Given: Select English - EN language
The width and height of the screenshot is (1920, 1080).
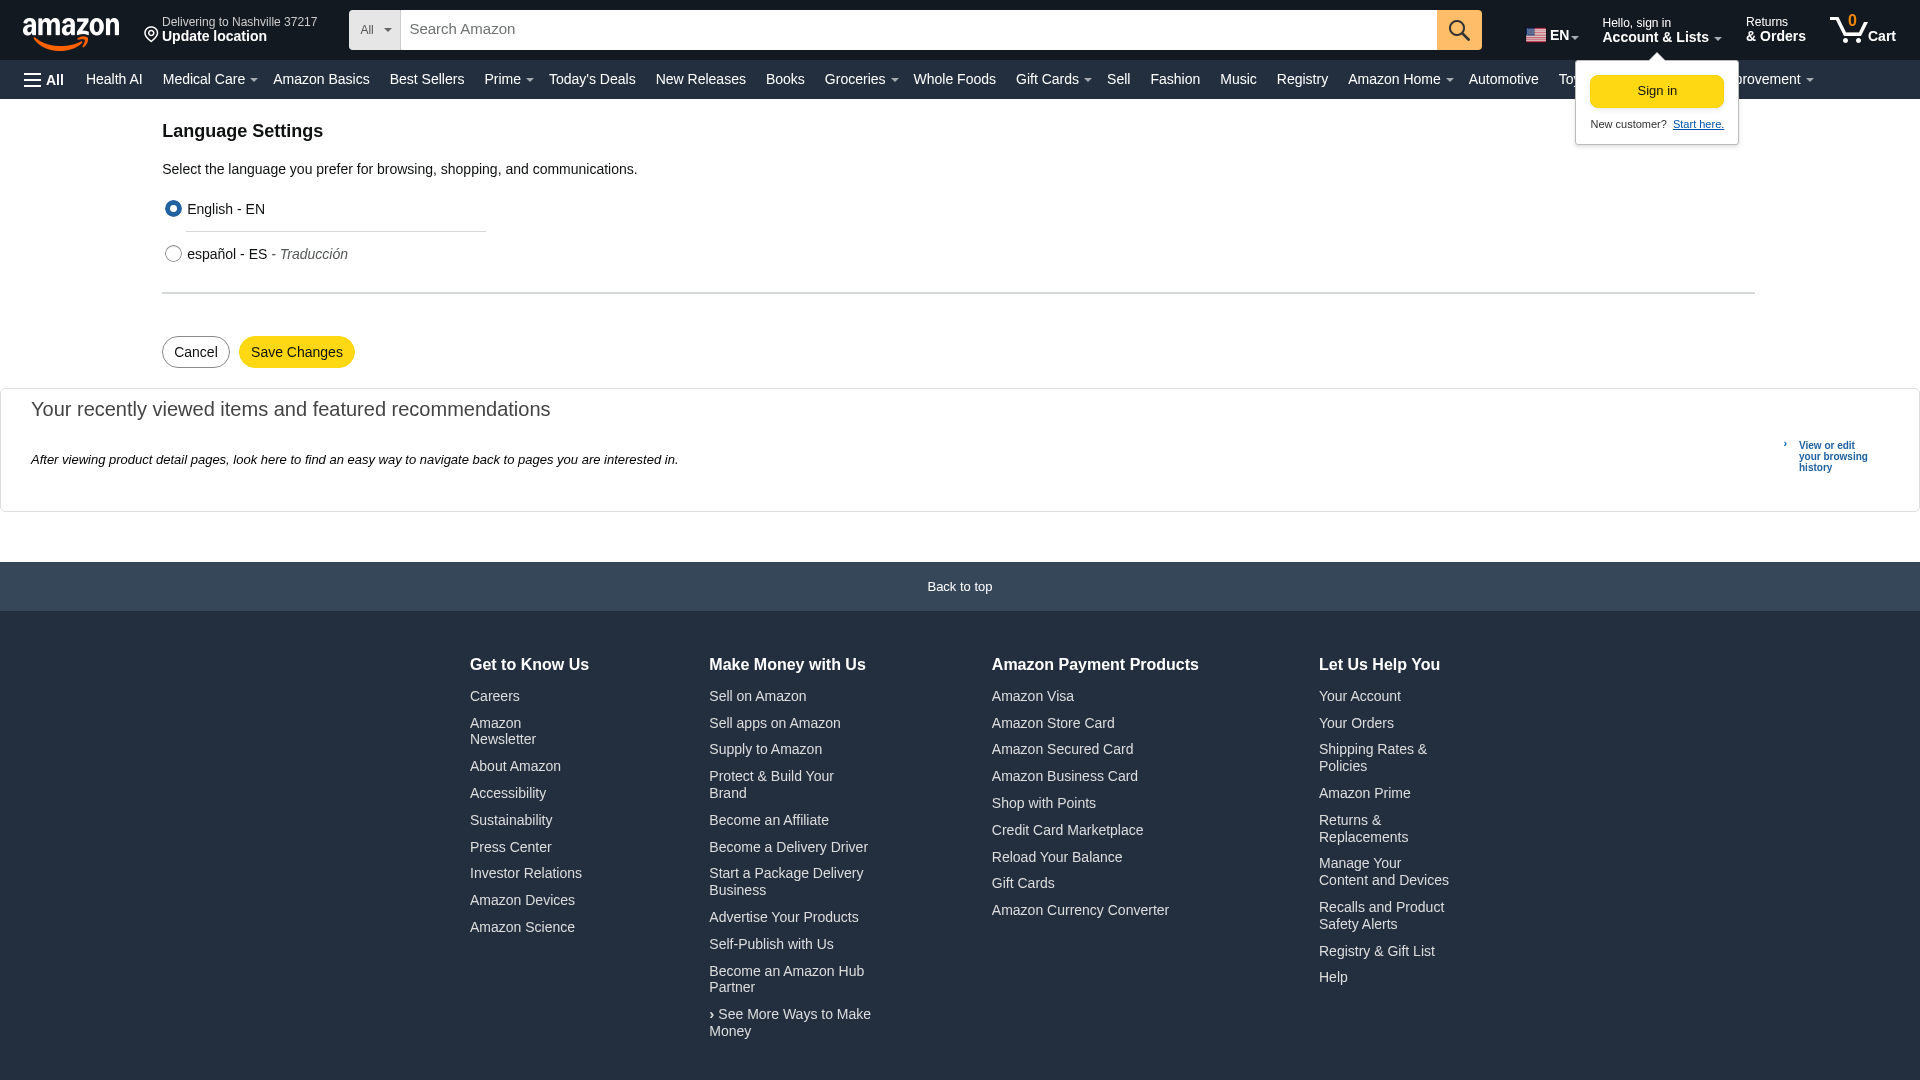Looking at the screenshot, I should [173, 208].
